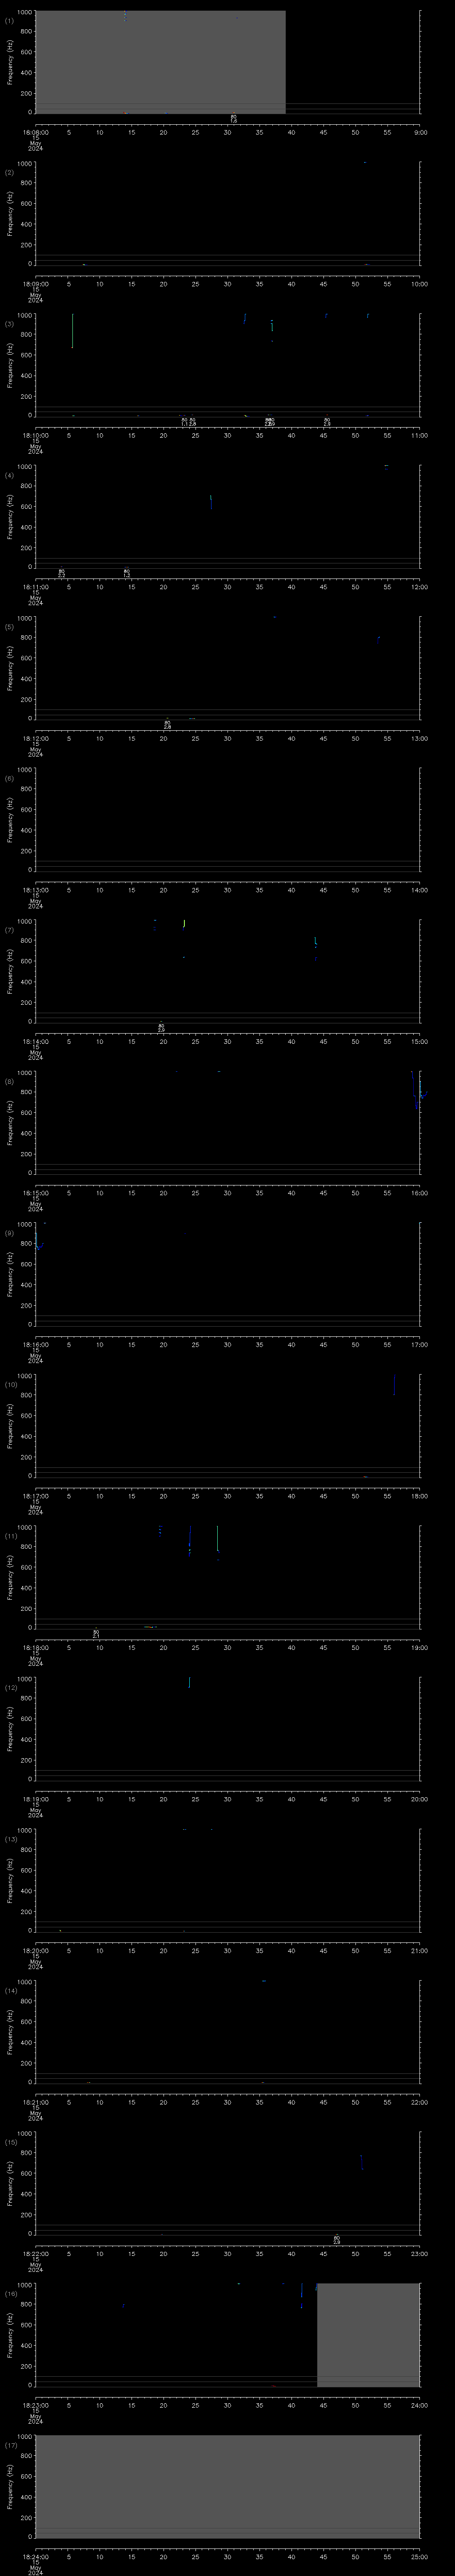This screenshot has width=455, height=2576.
Task: Click the empty spectrogram of panel (6)
Action: pyautogui.click(x=227, y=819)
